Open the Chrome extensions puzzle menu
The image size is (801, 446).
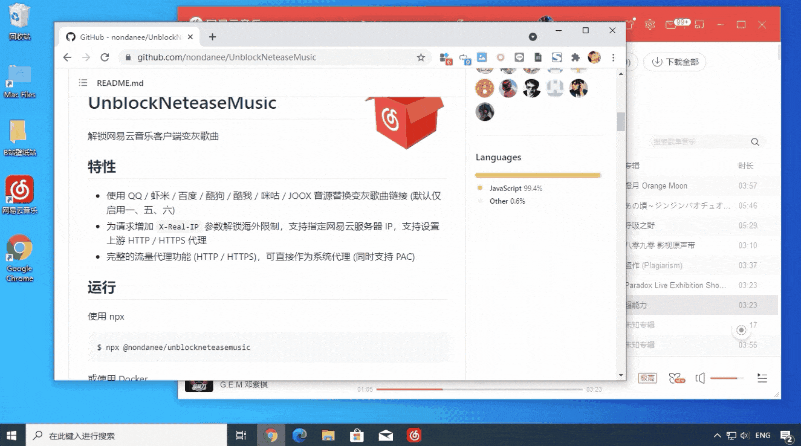(x=575, y=57)
